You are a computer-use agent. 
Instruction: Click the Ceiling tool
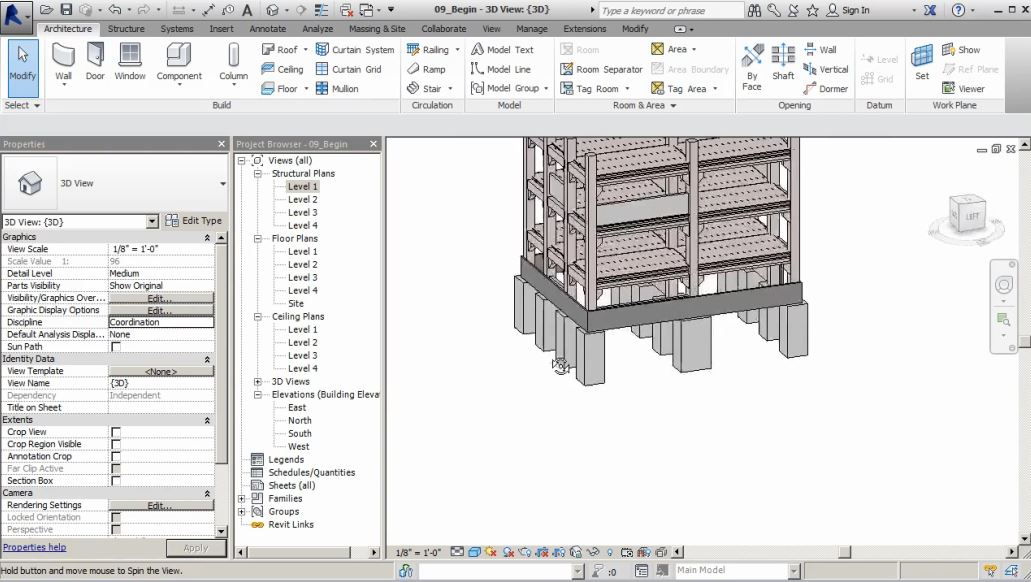point(282,69)
